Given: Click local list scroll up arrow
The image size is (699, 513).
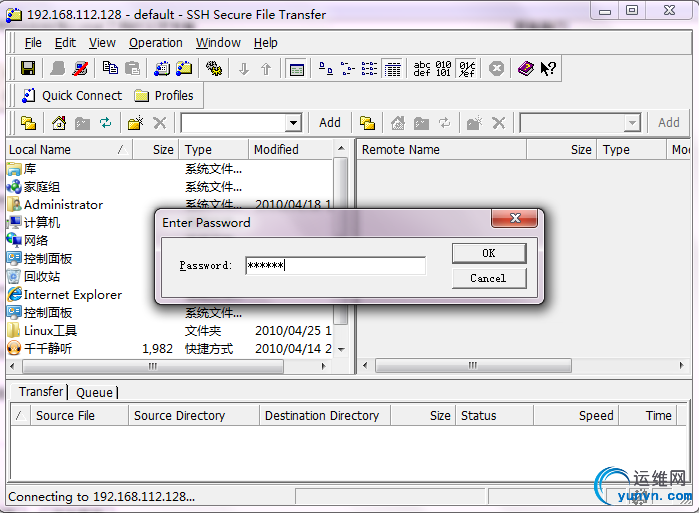Looking at the screenshot, I should click(x=341, y=148).
